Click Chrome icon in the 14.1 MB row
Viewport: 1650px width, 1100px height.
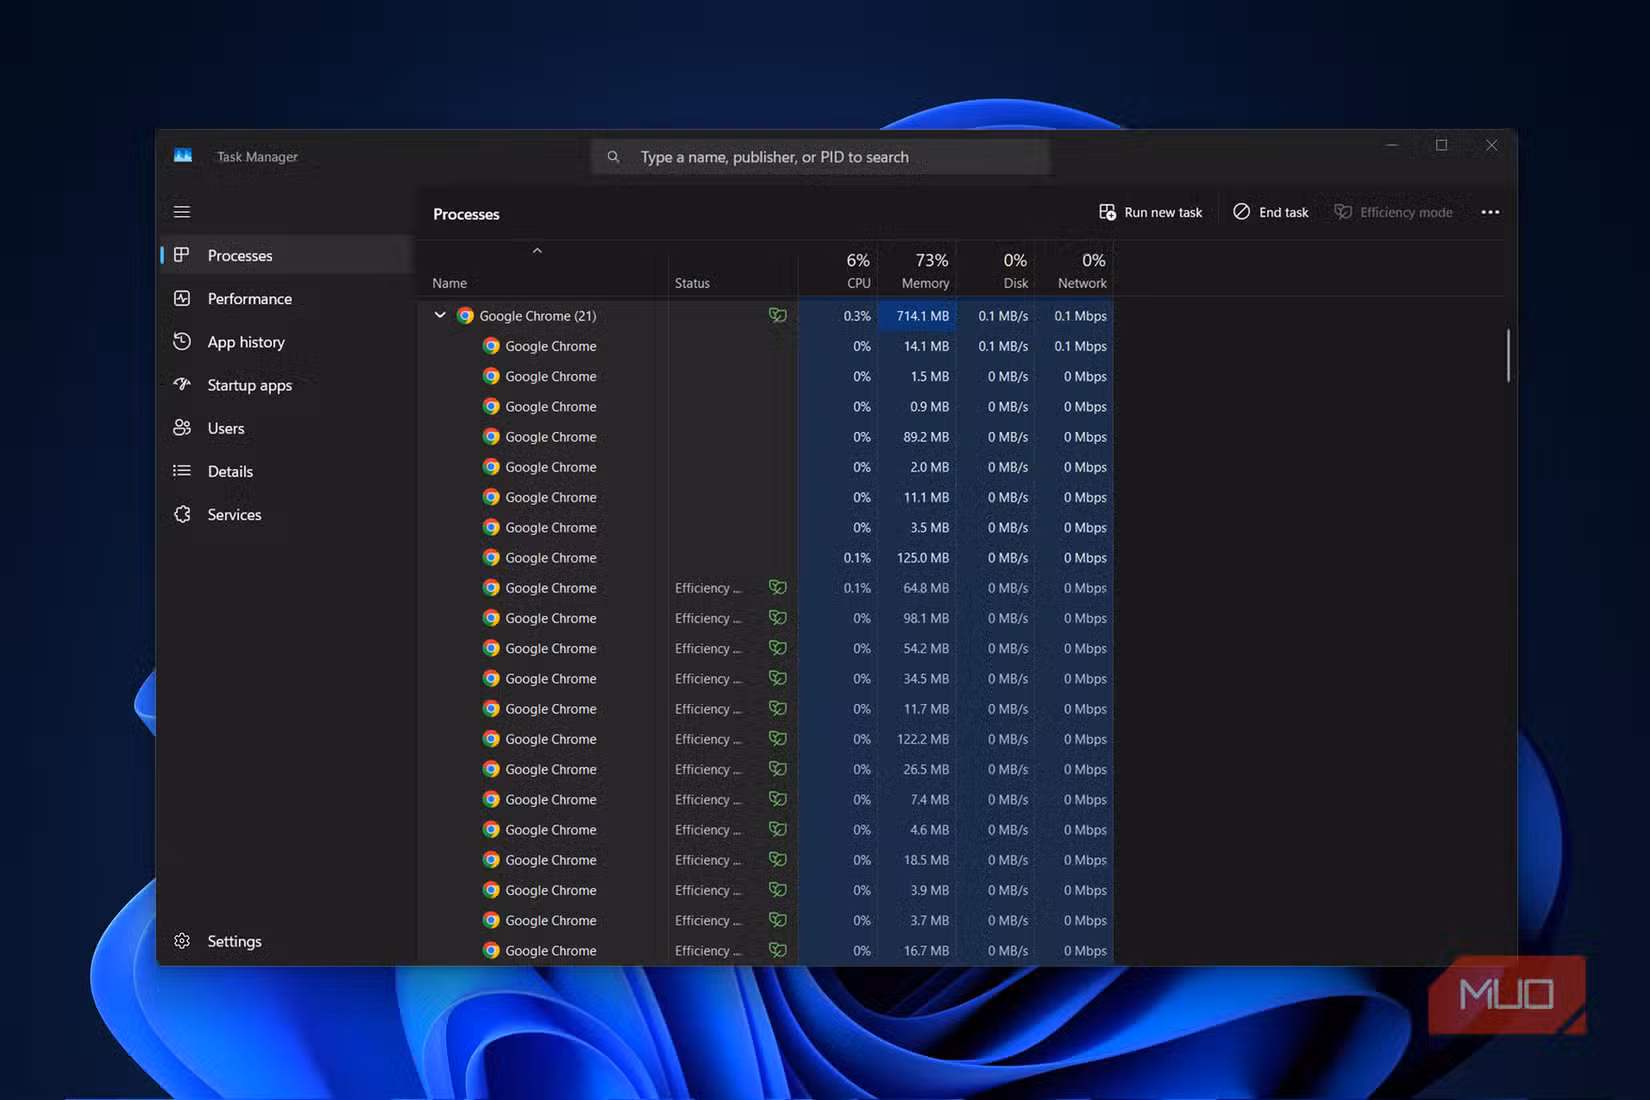[x=491, y=346]
